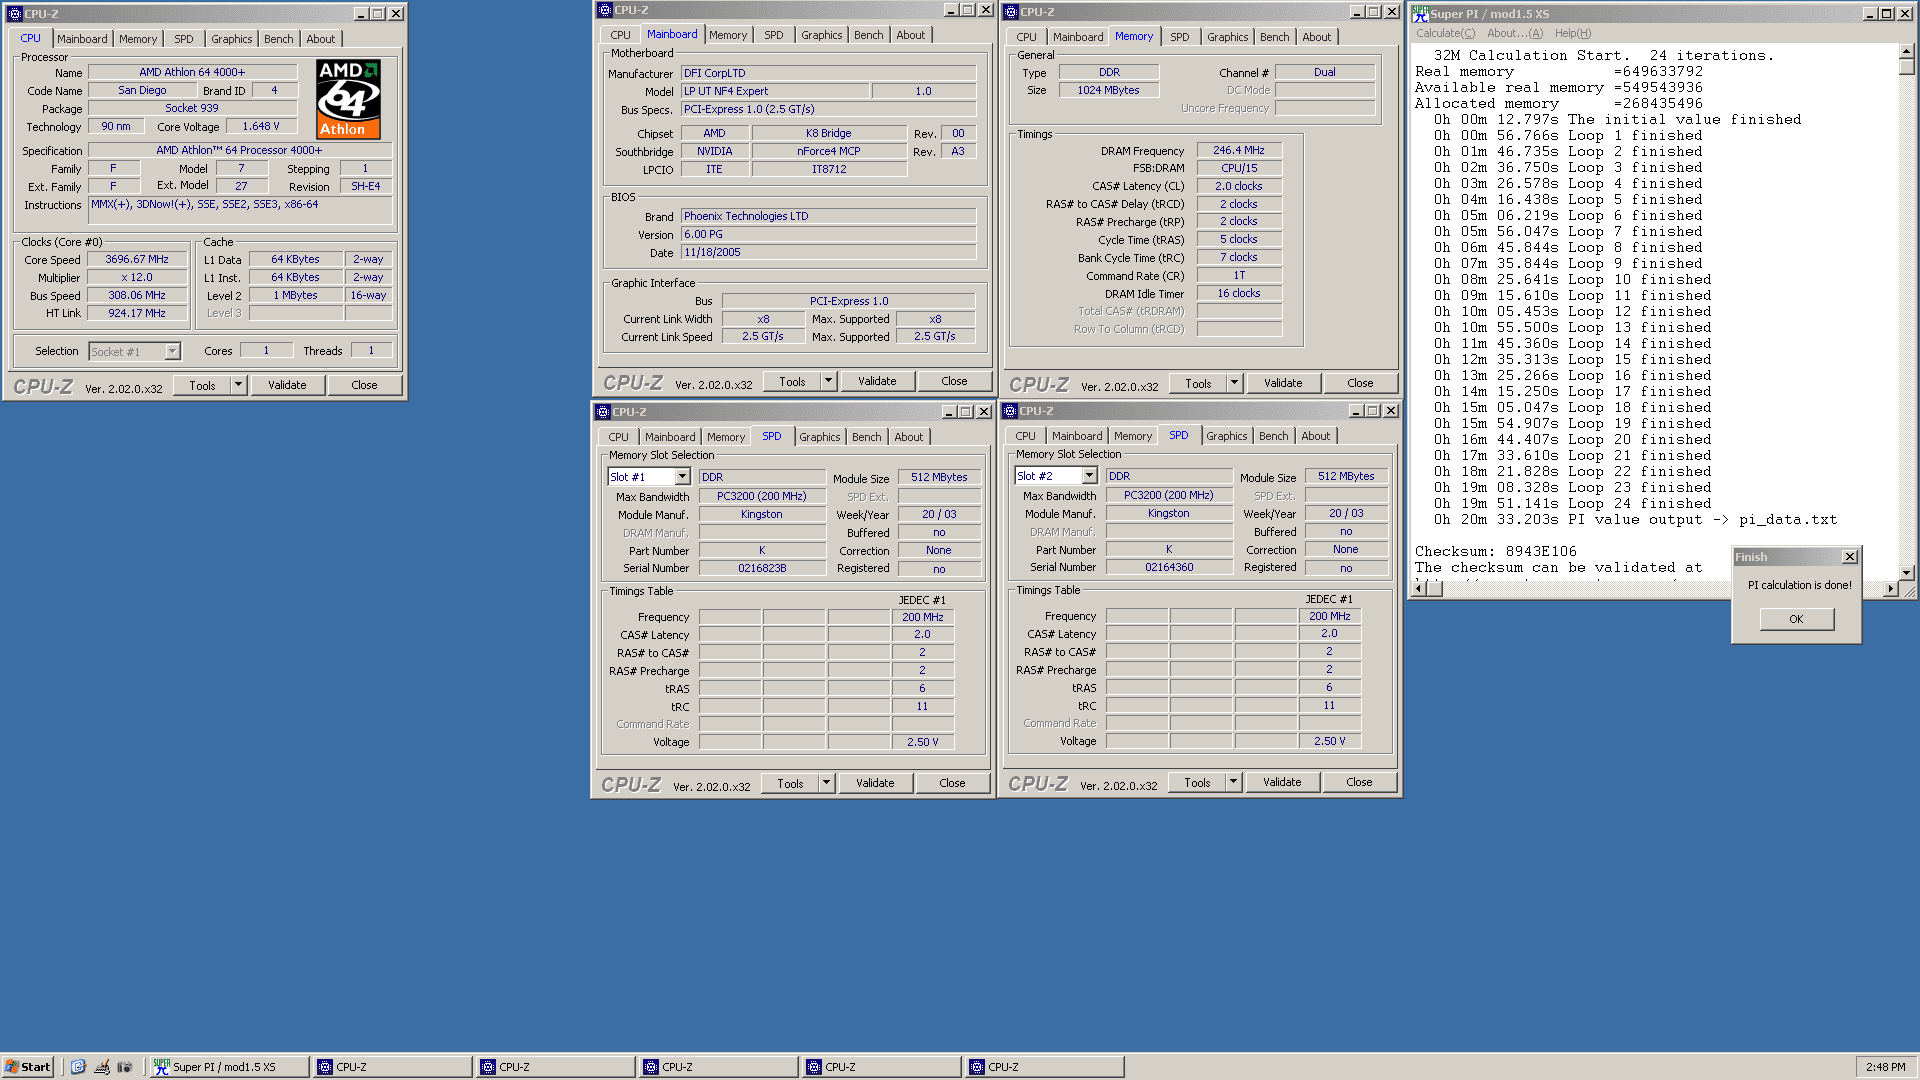Maximize the Super PI window
Screen dimensions: 1920x1080
pyautogui.click(x=1886, y=14)
